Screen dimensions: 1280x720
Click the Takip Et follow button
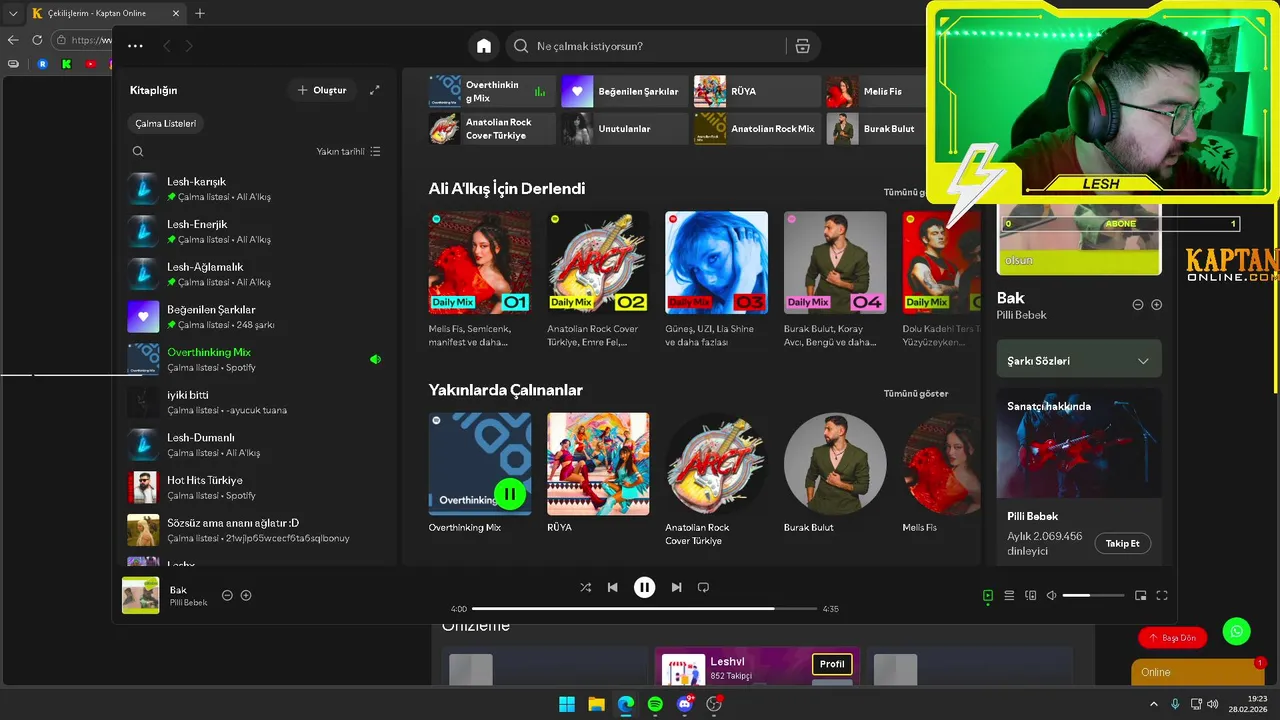click(1122, 543)
